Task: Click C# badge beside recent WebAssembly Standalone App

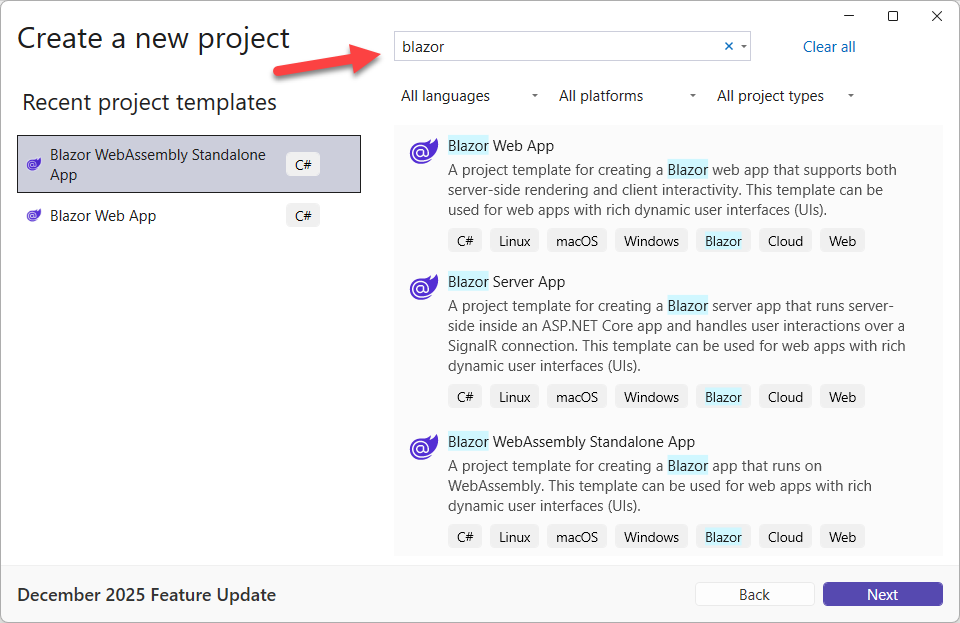Action: point(303,165)
